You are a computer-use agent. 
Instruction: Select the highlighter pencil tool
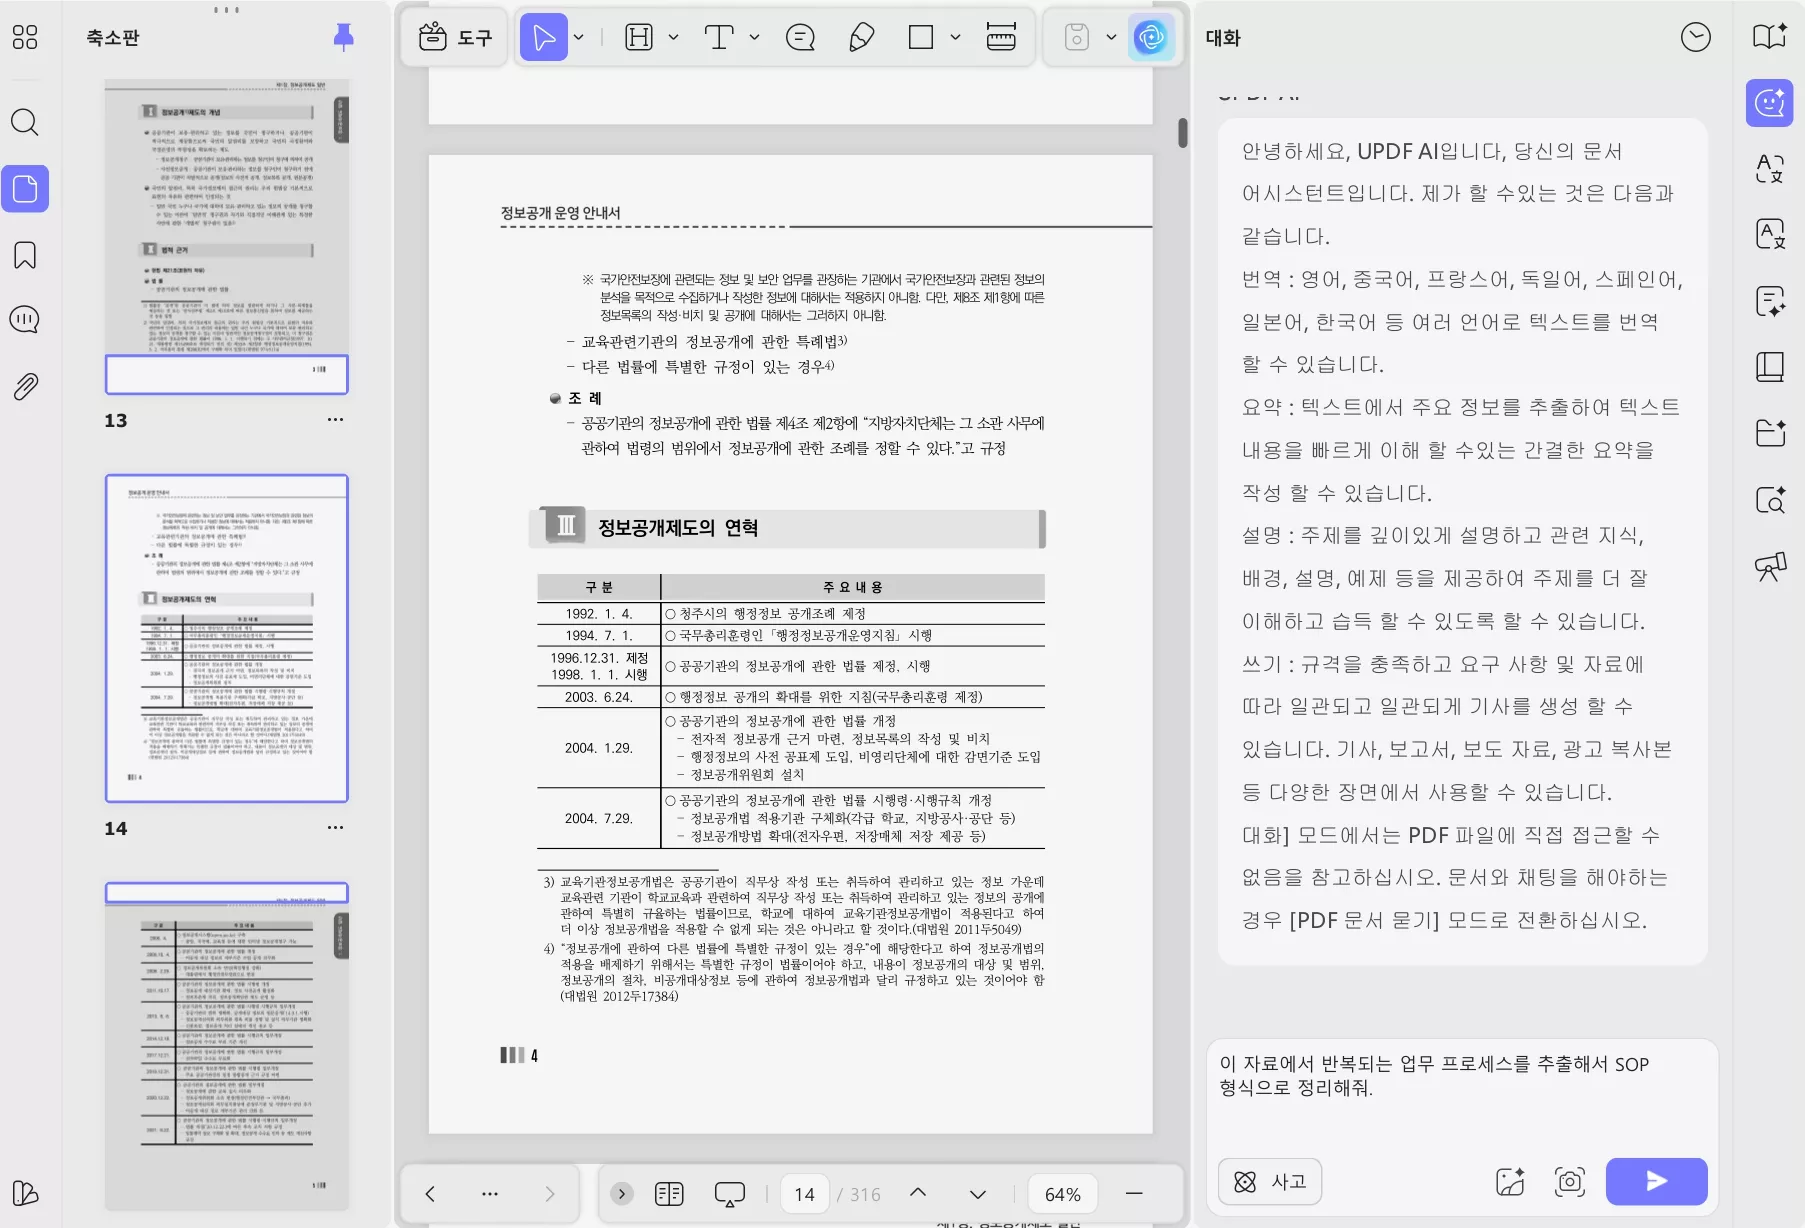point(860,37)
